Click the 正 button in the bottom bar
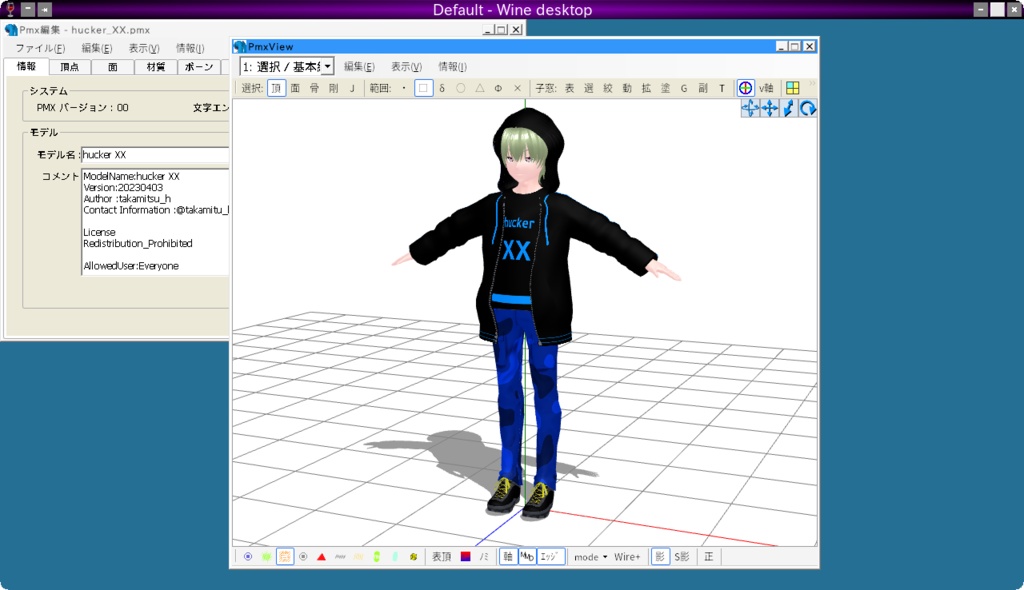This screenshot has width=1024, height=590. pyautogui.click(x=708, y=556)
